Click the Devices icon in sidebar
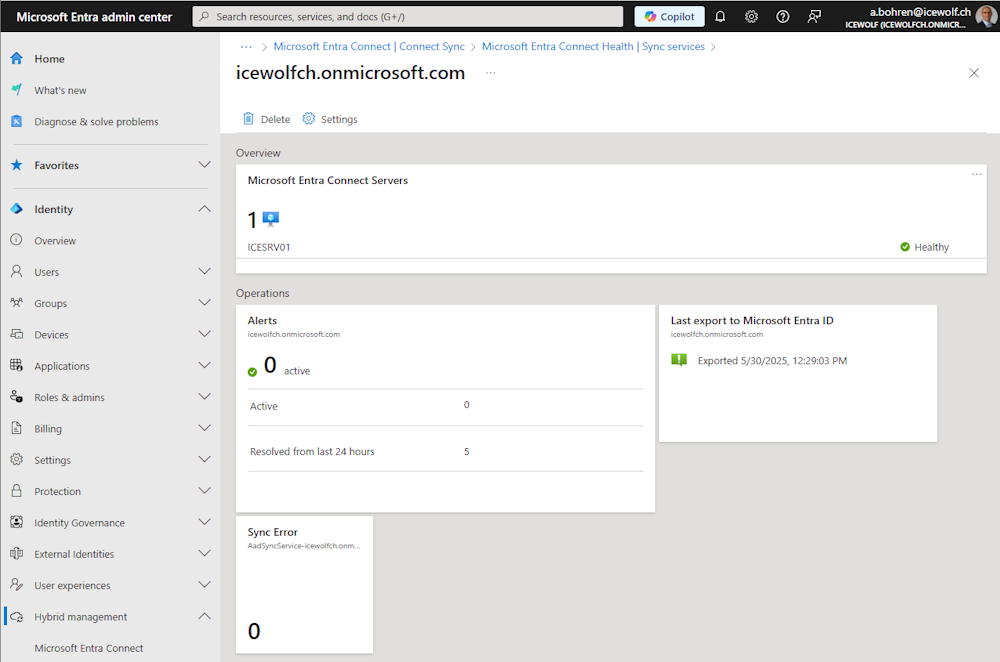This screenshot has width=1000, height=662. [17, 334]
